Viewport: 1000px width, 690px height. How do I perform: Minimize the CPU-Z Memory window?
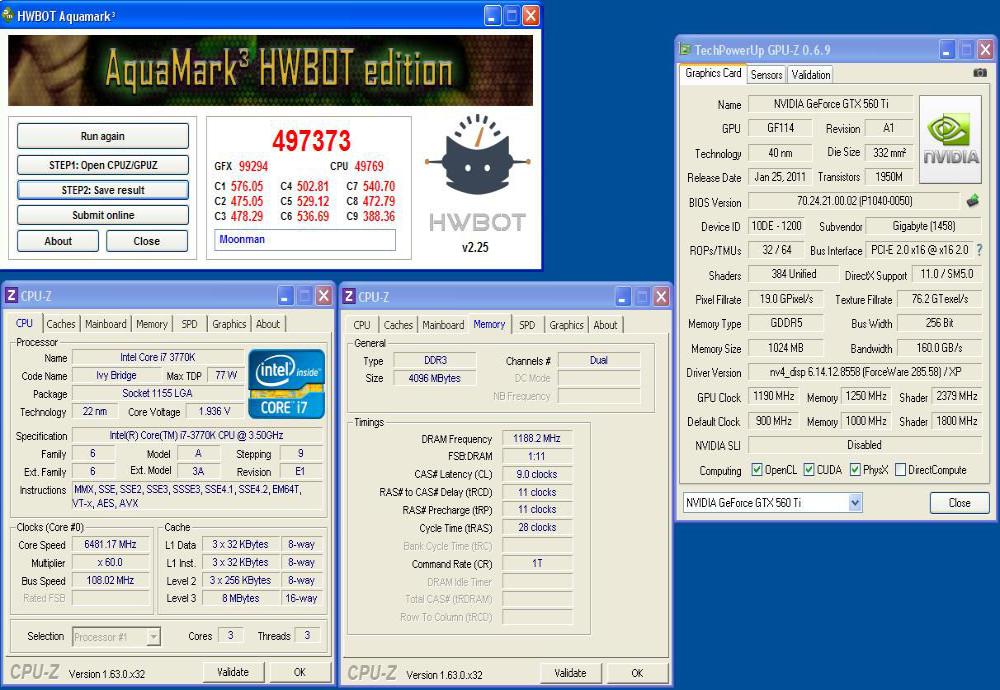pyautogui.click(x=622, y=296)
